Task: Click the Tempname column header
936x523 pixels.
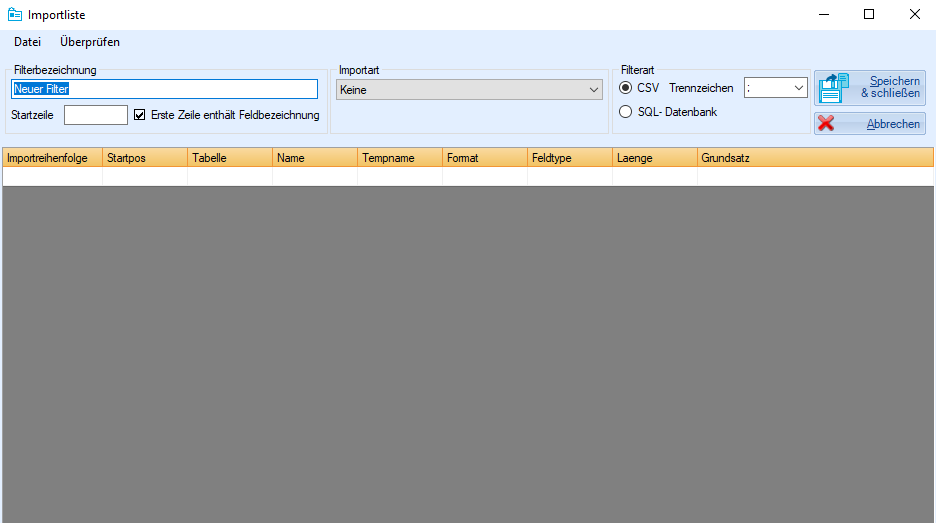Action: [x=400, y=158]
